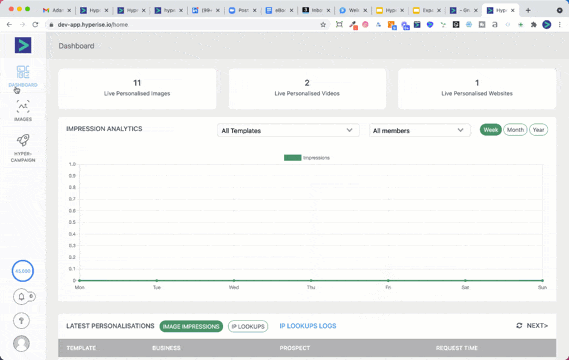Close the active Hyperise tab
The image size is (569, 360).
[x=512, y=11]
